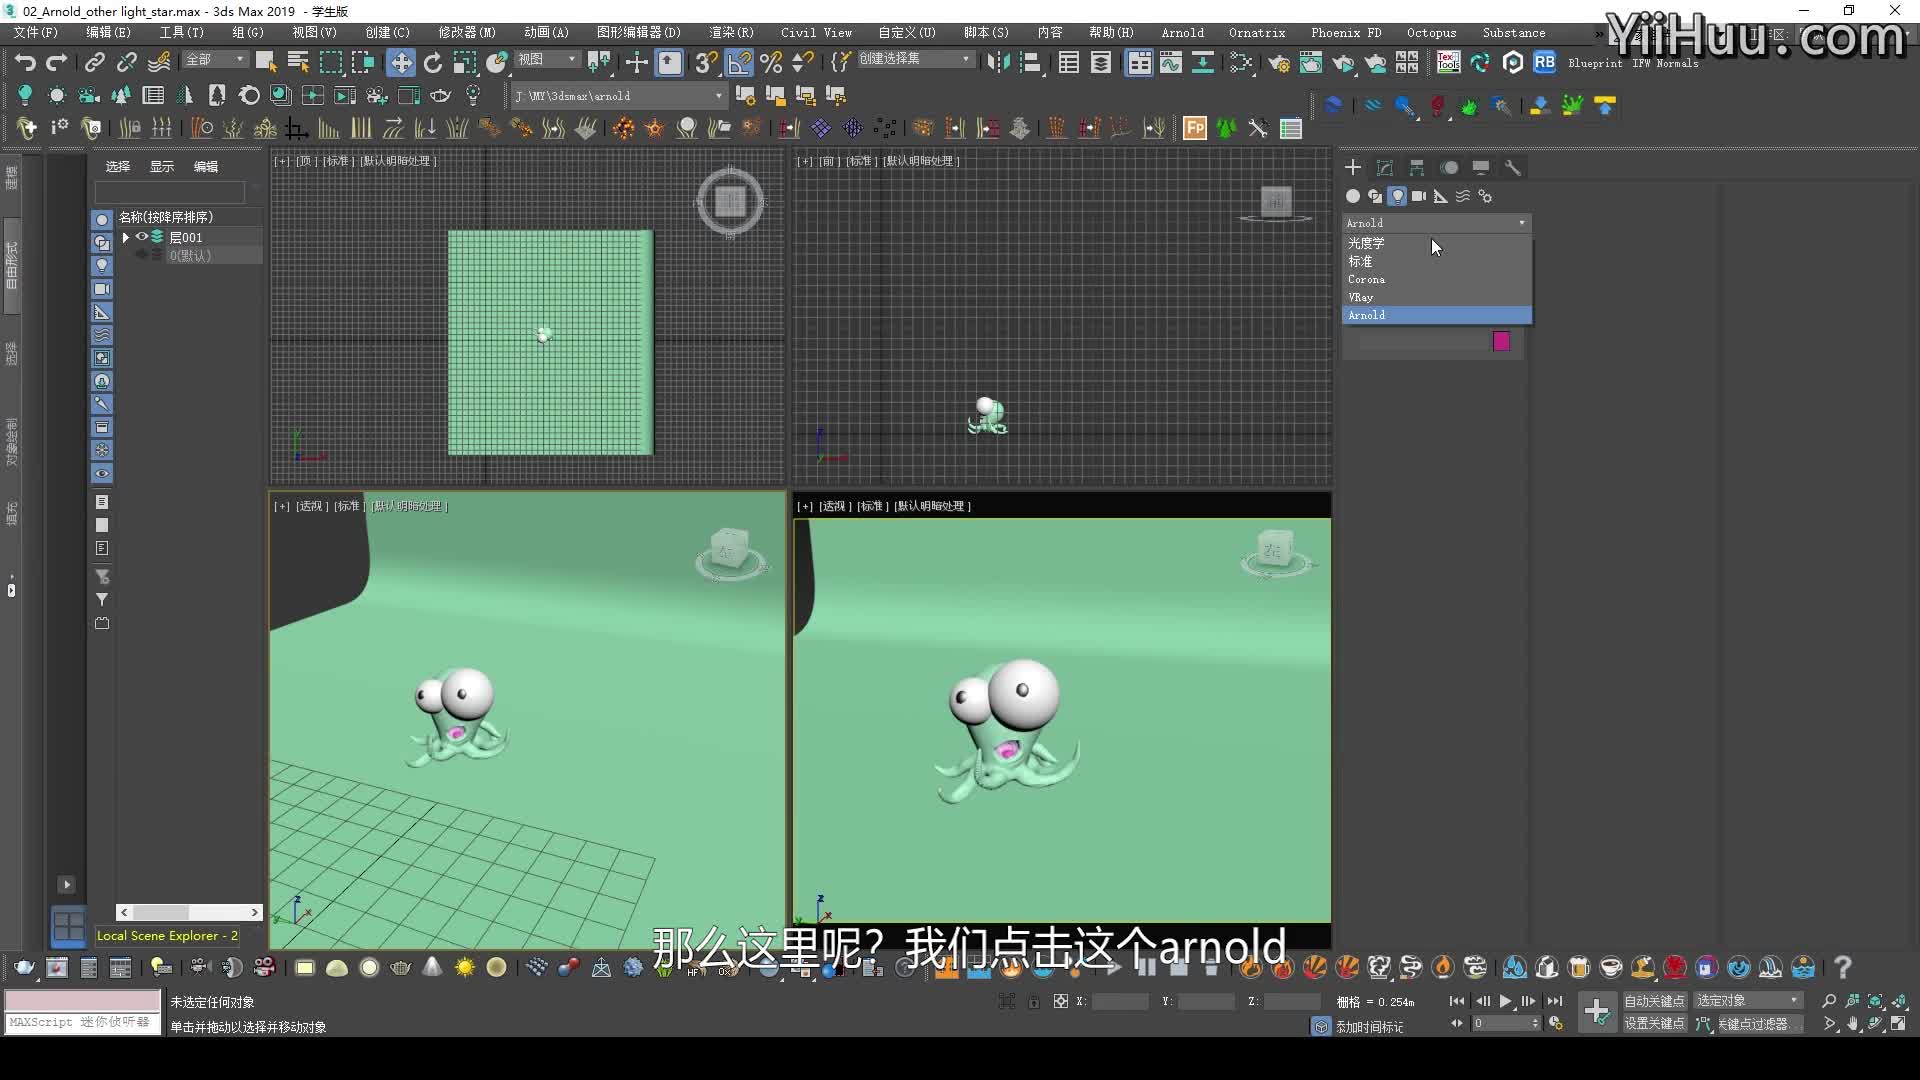
Task: Select the Cameras category icon
Action: tap(1419, 196)
